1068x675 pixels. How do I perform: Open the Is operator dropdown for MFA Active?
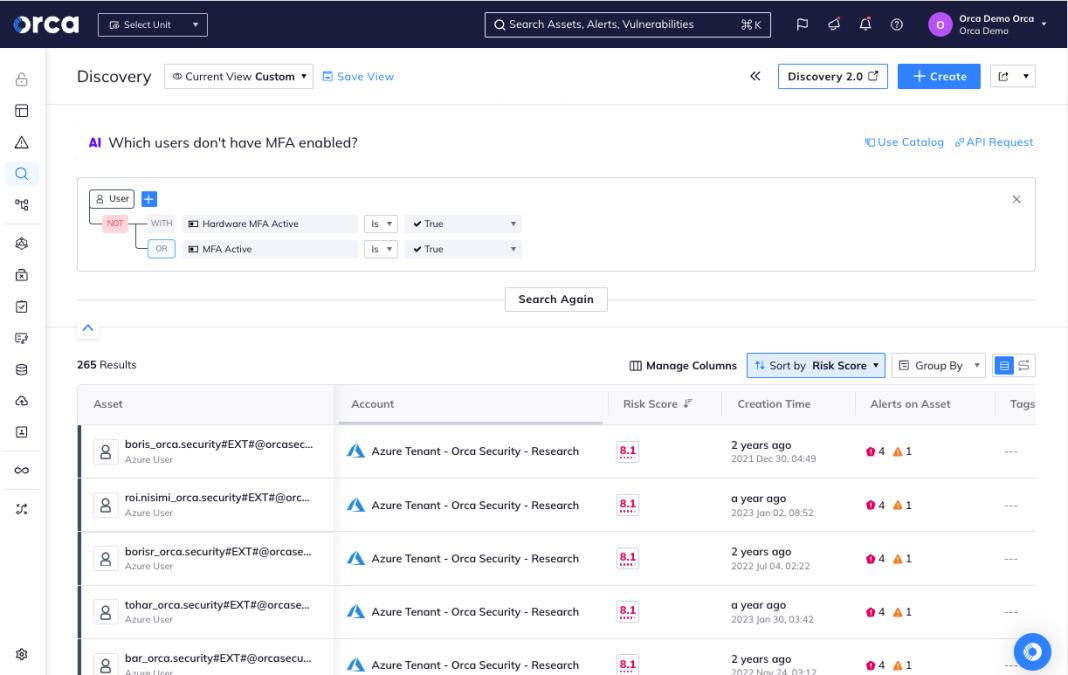click(x=381, y=249)
